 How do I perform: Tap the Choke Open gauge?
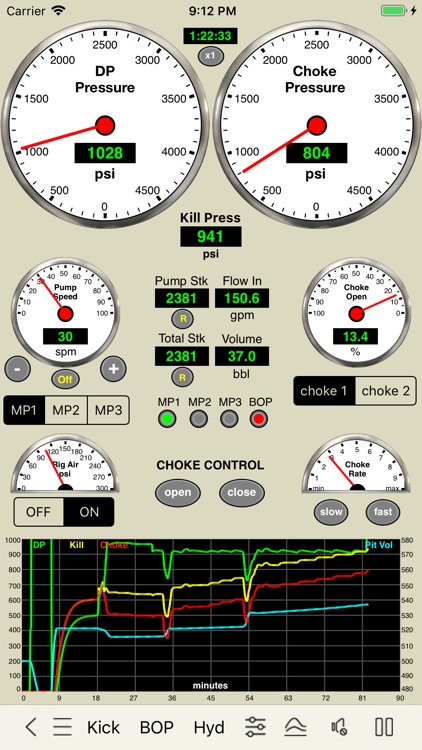pos(356,313)
